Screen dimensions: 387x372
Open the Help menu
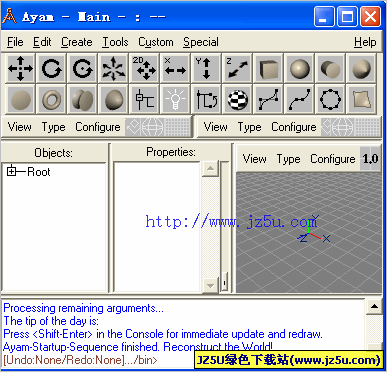pos(365,42)
